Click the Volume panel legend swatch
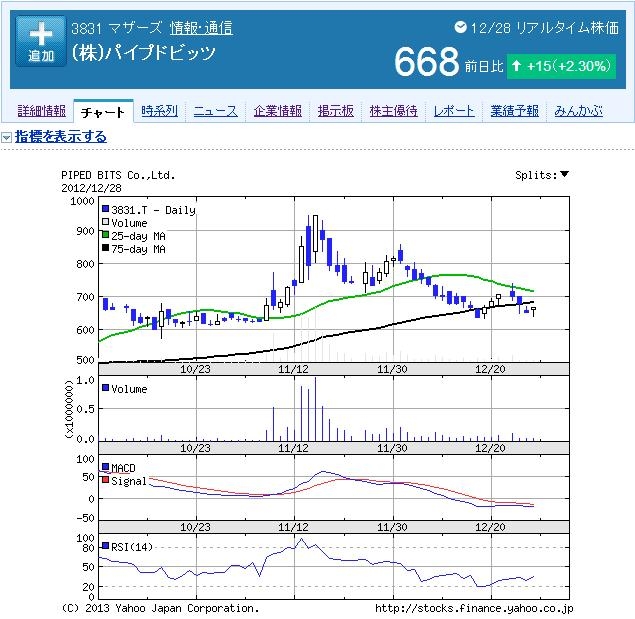Screen dimensions: 635x619 [x=105, y=388]
